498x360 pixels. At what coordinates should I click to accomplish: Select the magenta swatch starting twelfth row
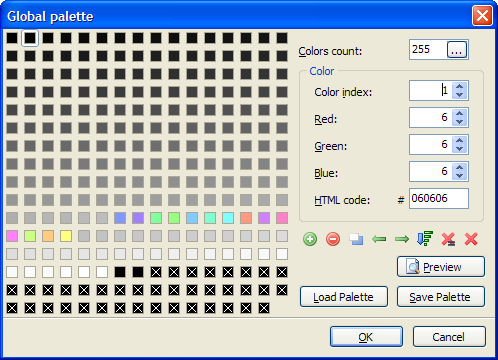click(x=12, y=236)
